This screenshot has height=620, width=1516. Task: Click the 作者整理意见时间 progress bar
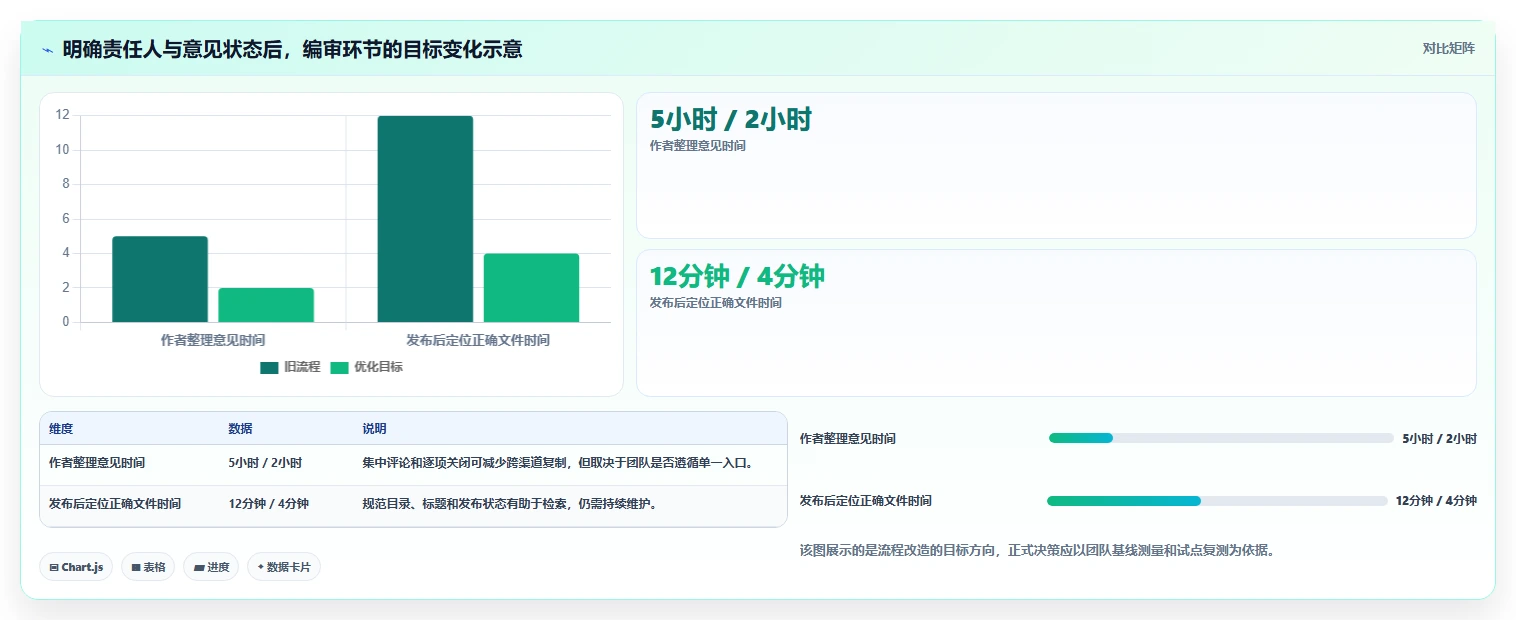click(x=1221, y=438)
